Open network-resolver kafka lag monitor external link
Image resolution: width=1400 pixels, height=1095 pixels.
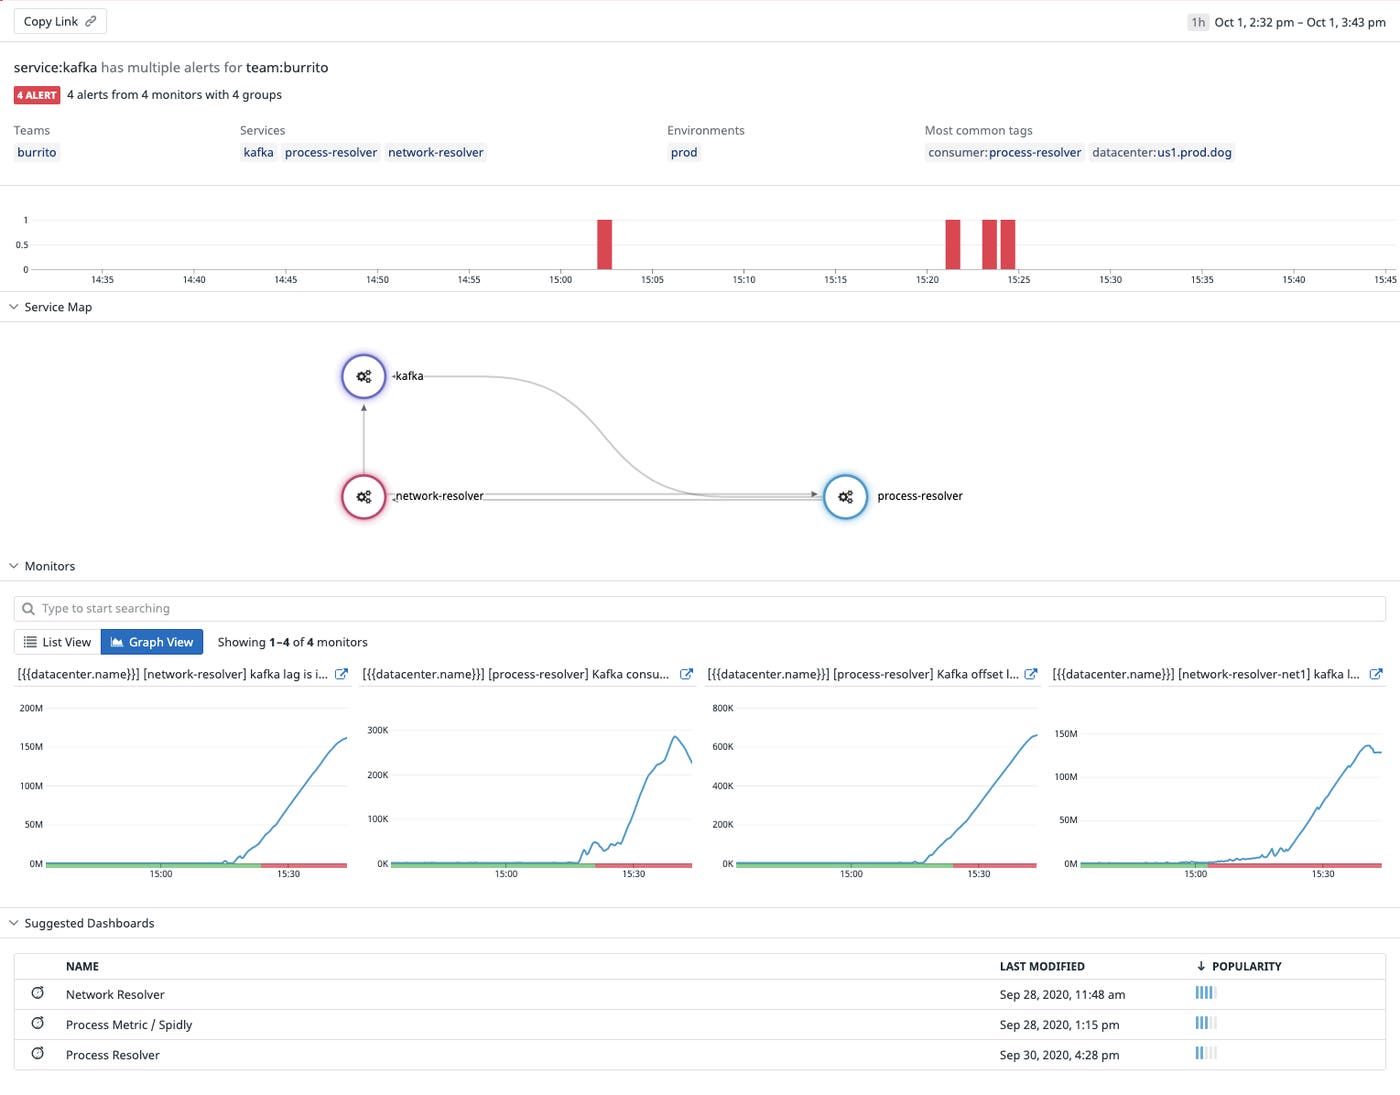click(x=341, y=674)
